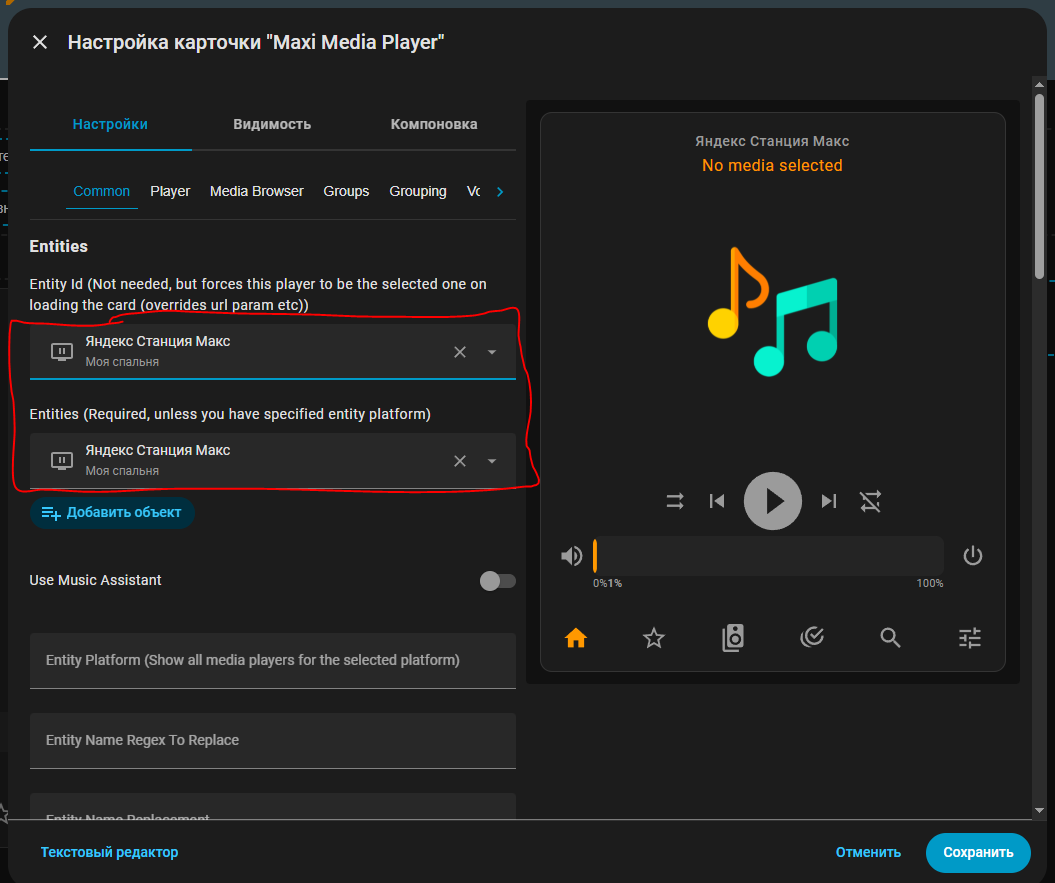Screen dimensions: 1055x883
Task: Clear the Entities list Яндекс Станция Макс entry
Action: [x=460, y=461]
